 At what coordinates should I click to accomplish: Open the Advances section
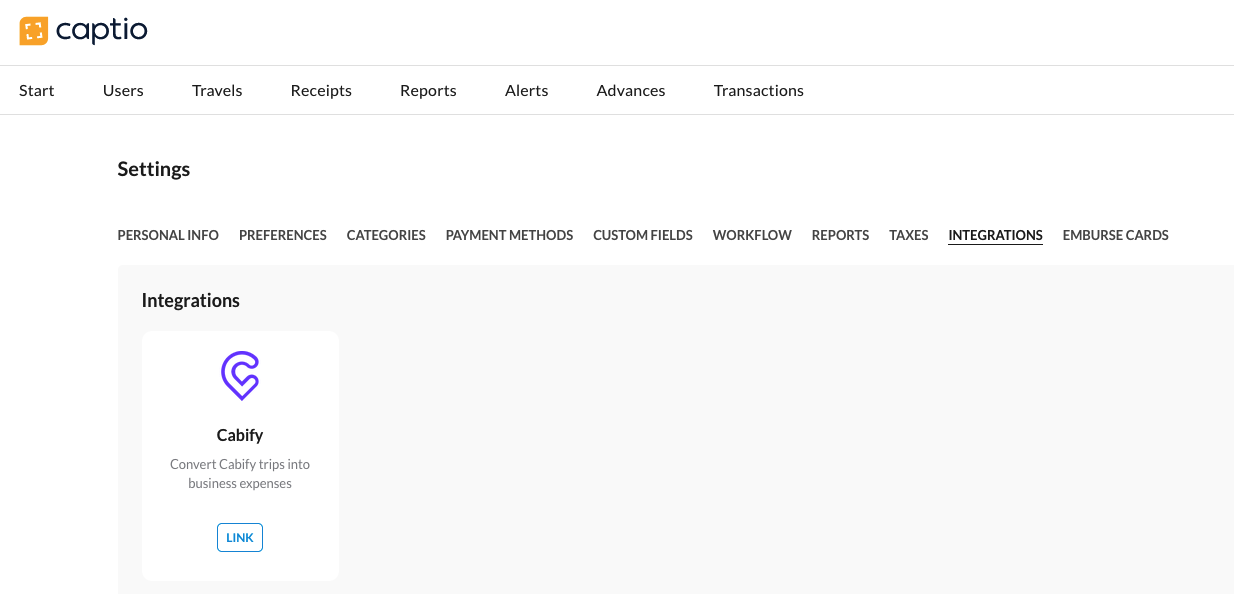click(x=630, y=90)
